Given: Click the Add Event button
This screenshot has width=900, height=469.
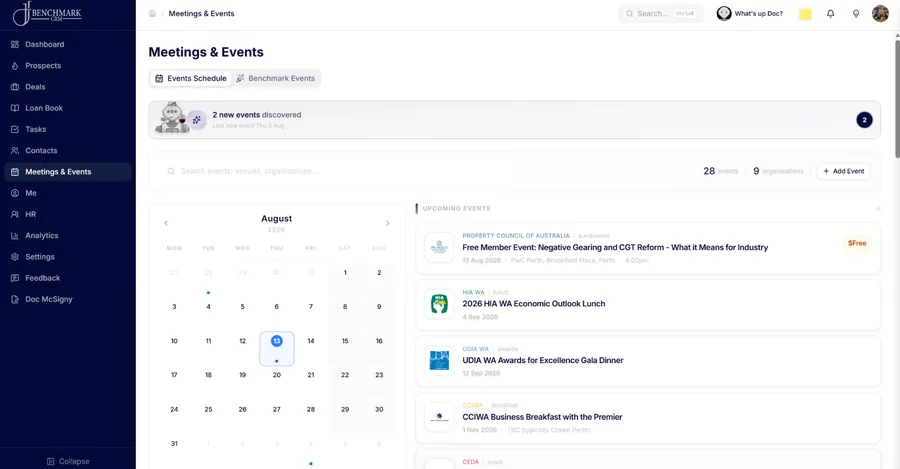Looking at the screenshot, I should 843,171.
